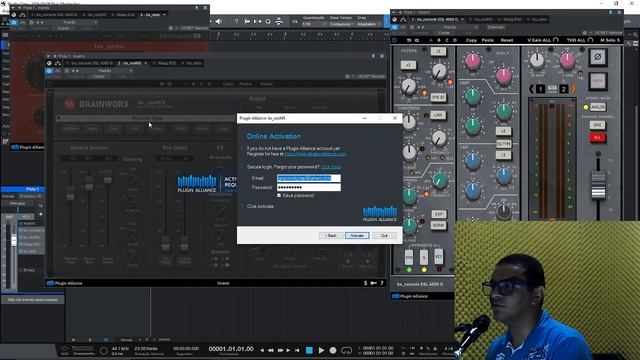Select channel 2 on the SSL console
Screen dimensions: 640x360
[x=564, y=89]
